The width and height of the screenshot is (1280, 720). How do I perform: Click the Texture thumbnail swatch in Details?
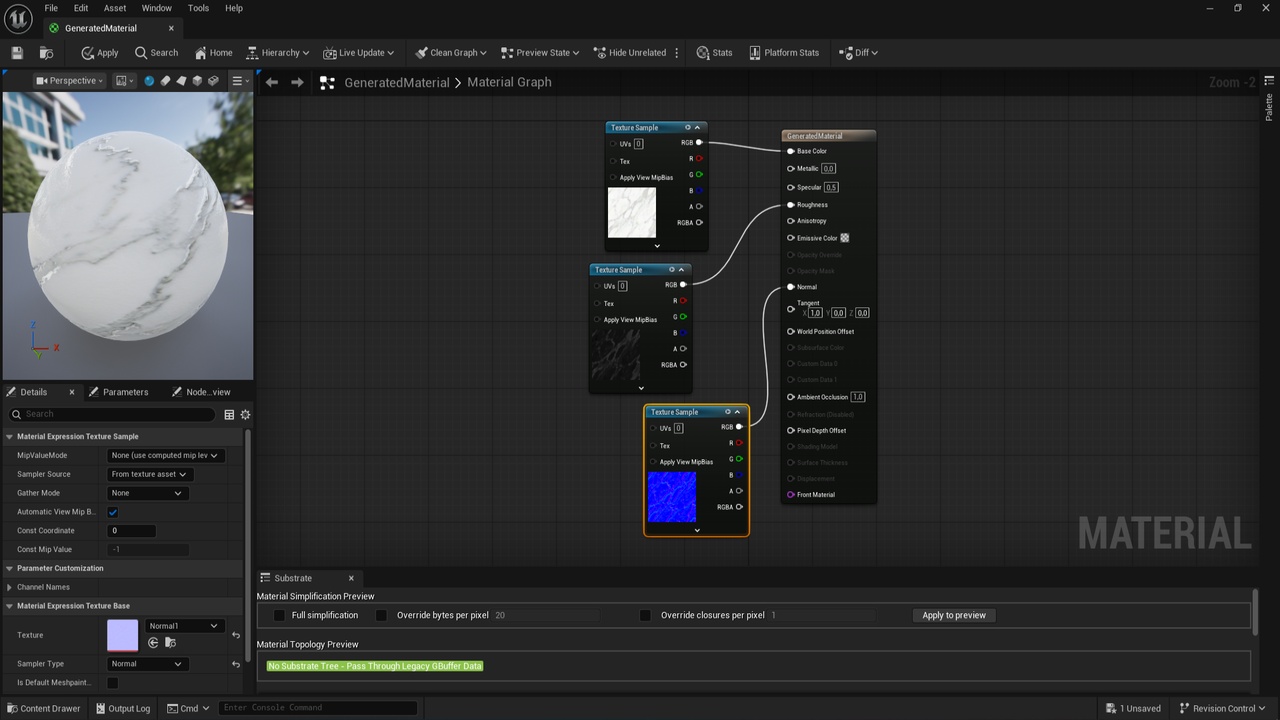(123, 635)
